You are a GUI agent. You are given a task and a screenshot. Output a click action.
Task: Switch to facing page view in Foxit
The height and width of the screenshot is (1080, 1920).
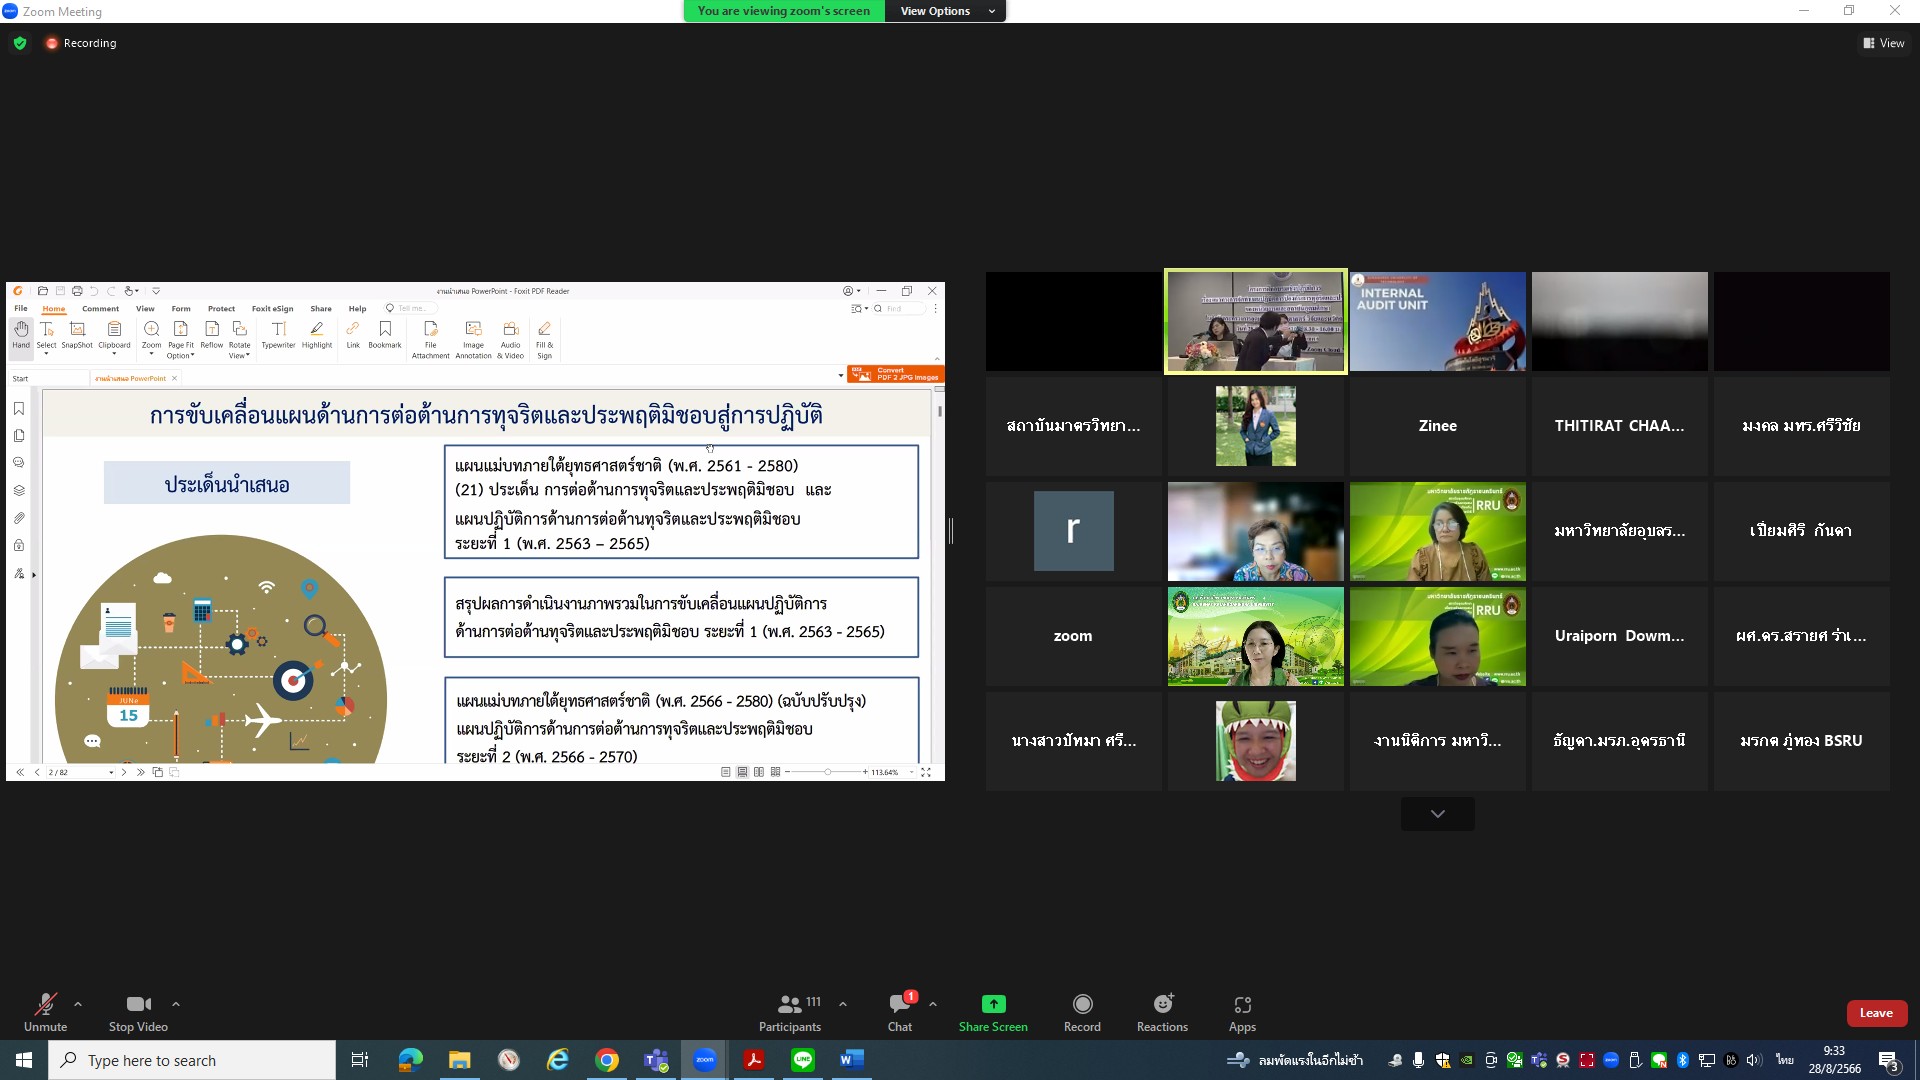click(759, 772)
